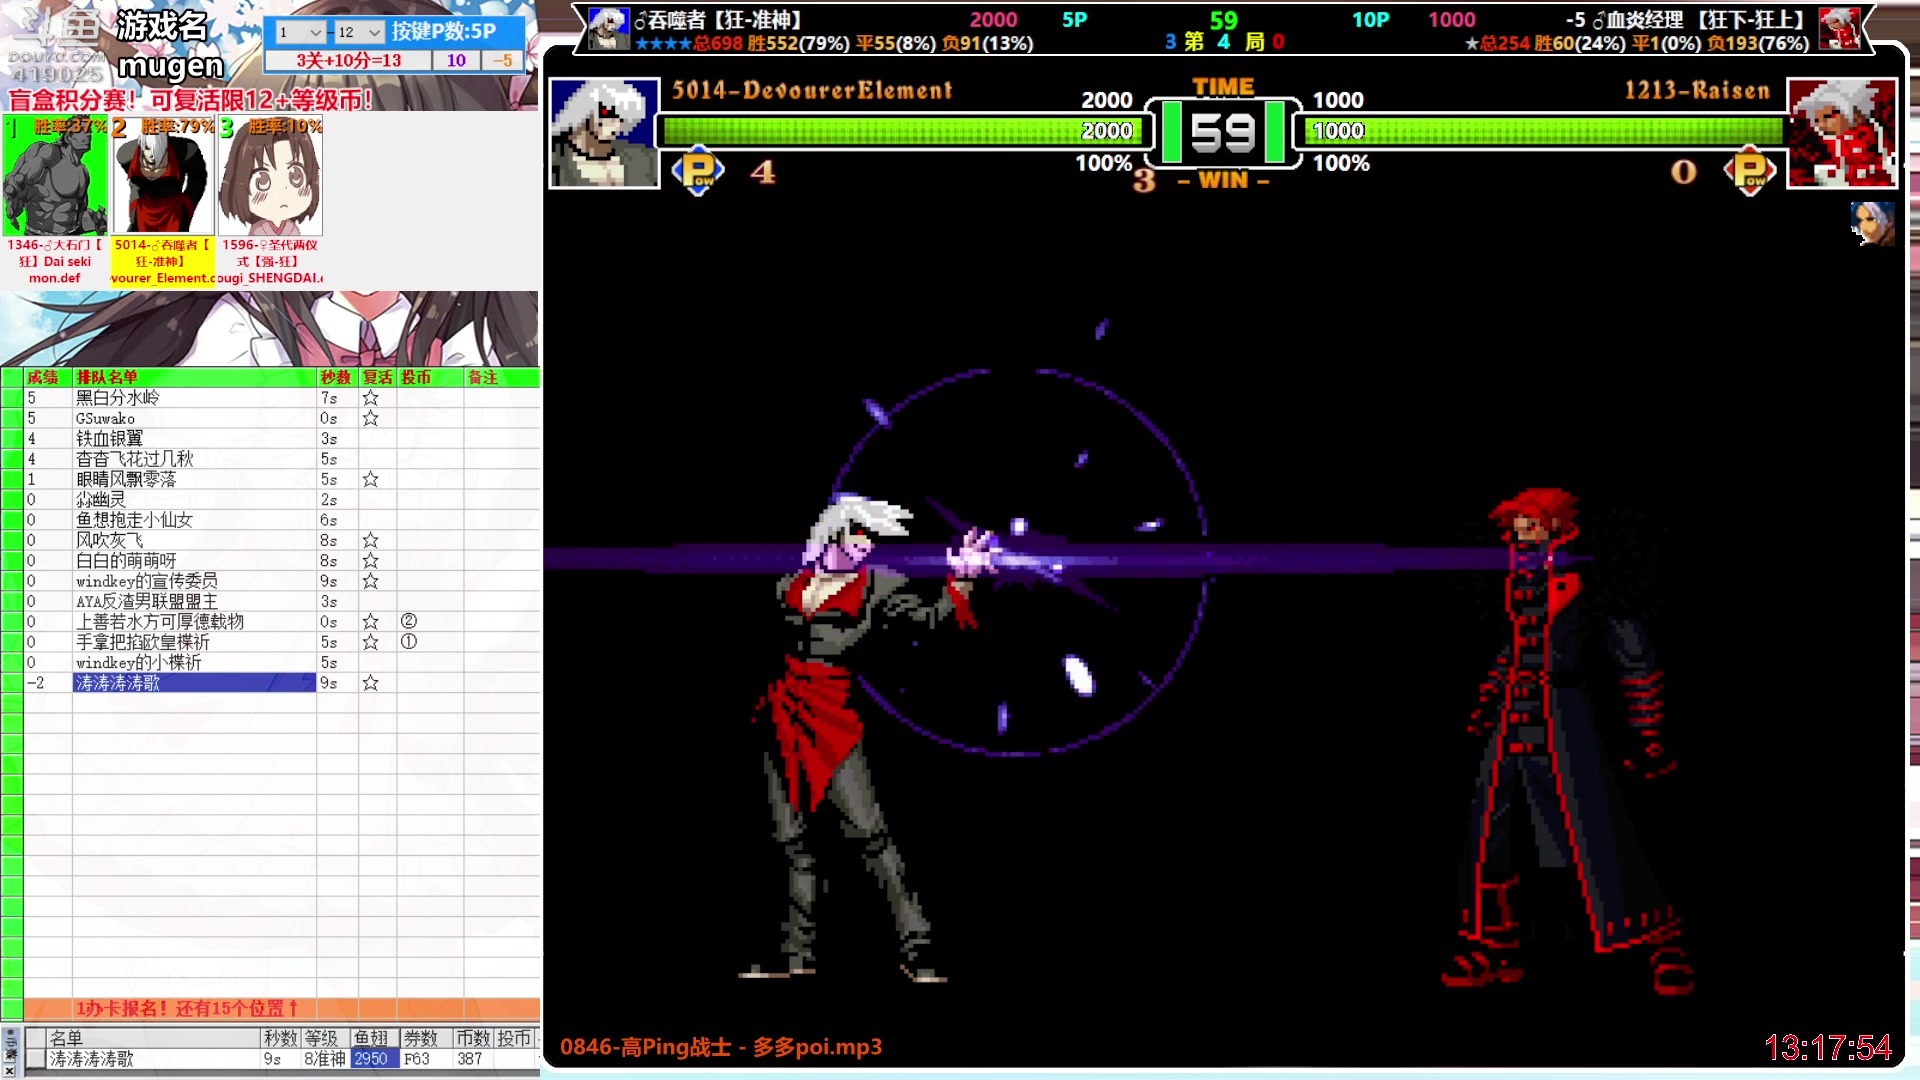
Task: Select queue entry 焱幽灵
Action: [194, 500]
